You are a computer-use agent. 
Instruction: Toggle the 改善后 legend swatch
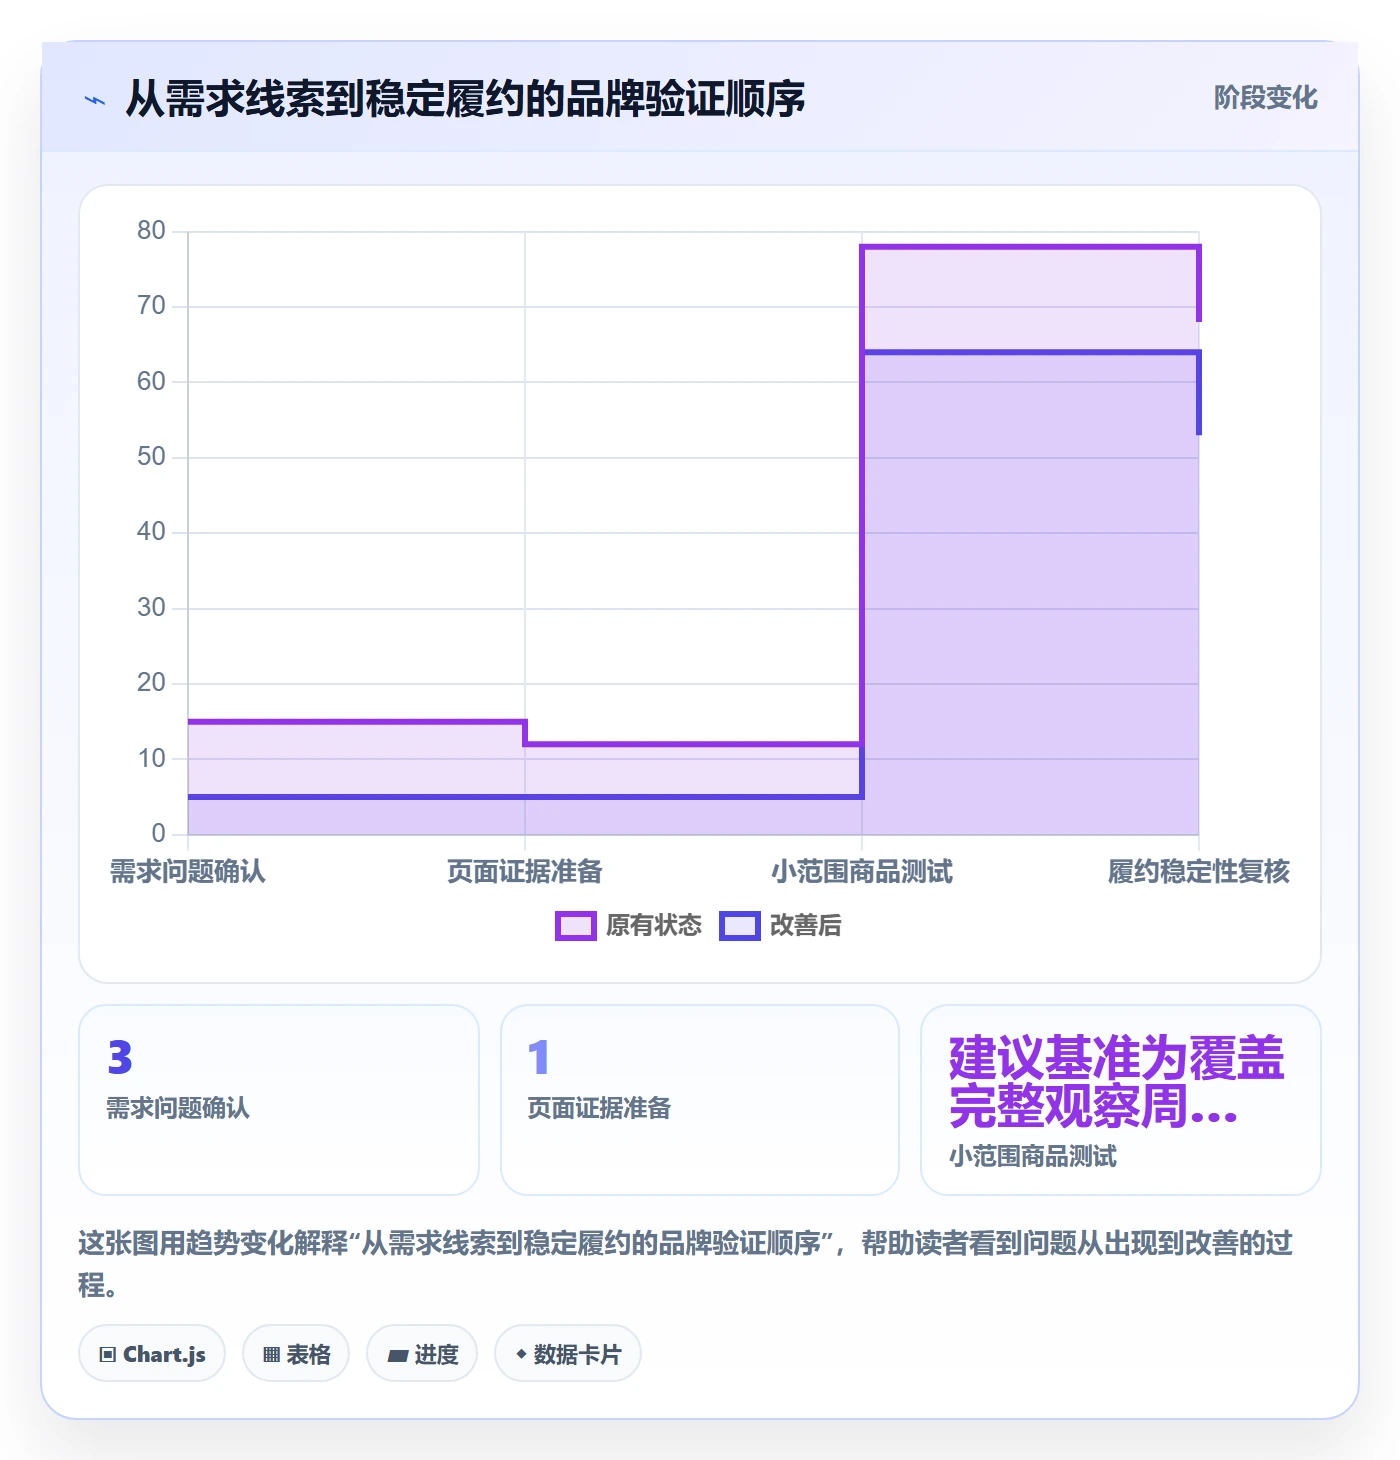click(x=740, y=926)
